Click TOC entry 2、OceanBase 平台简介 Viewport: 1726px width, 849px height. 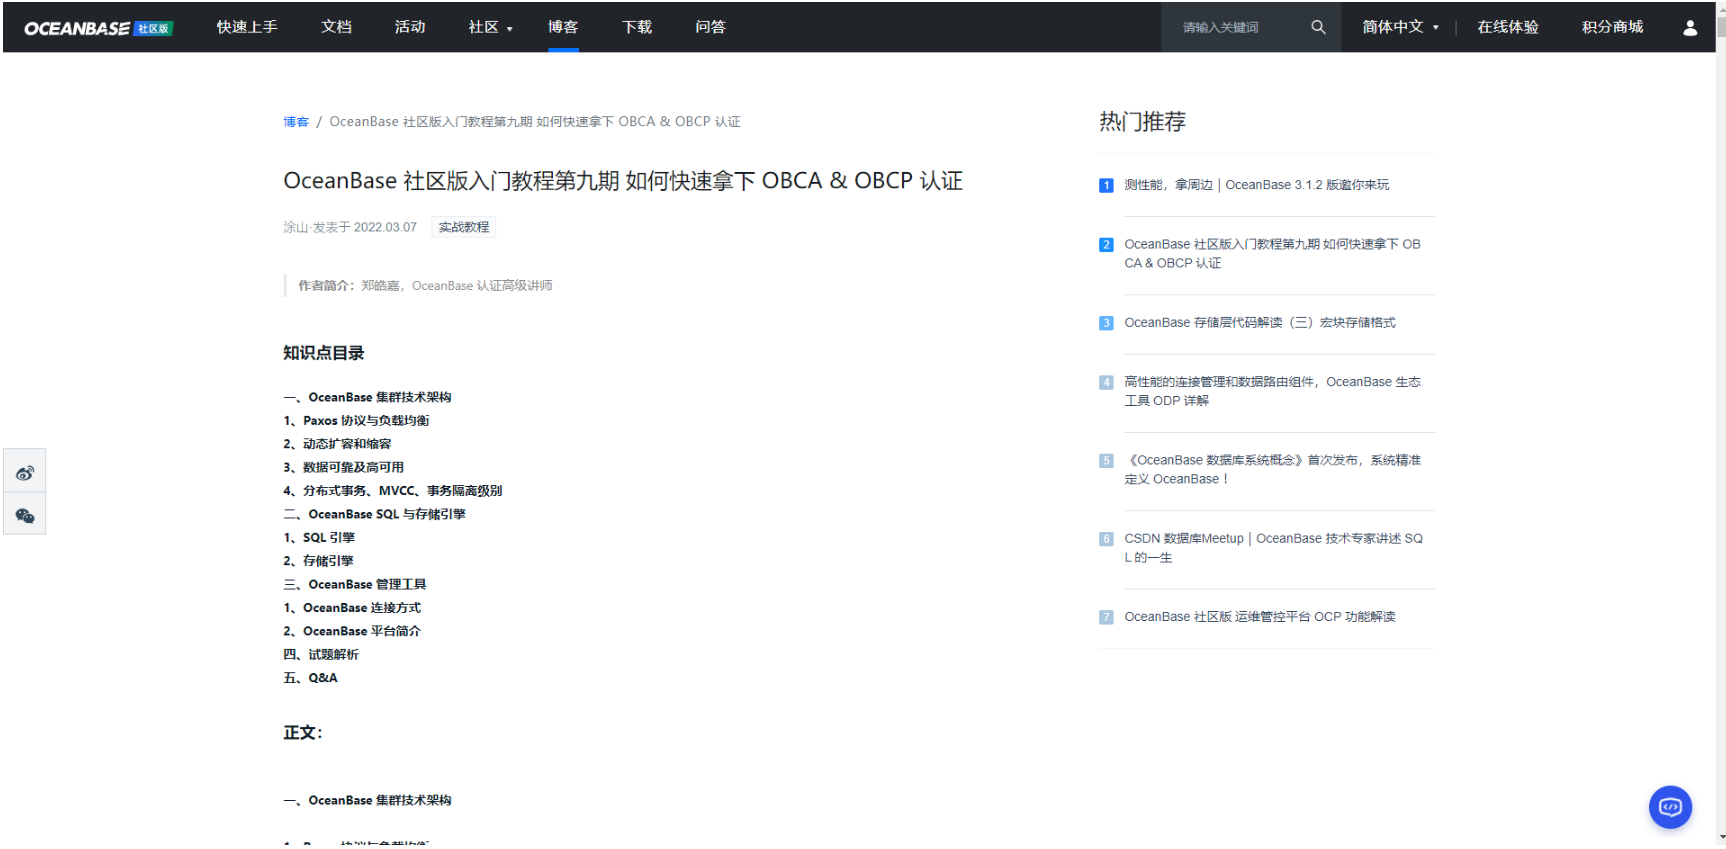[x=352, y=631]
